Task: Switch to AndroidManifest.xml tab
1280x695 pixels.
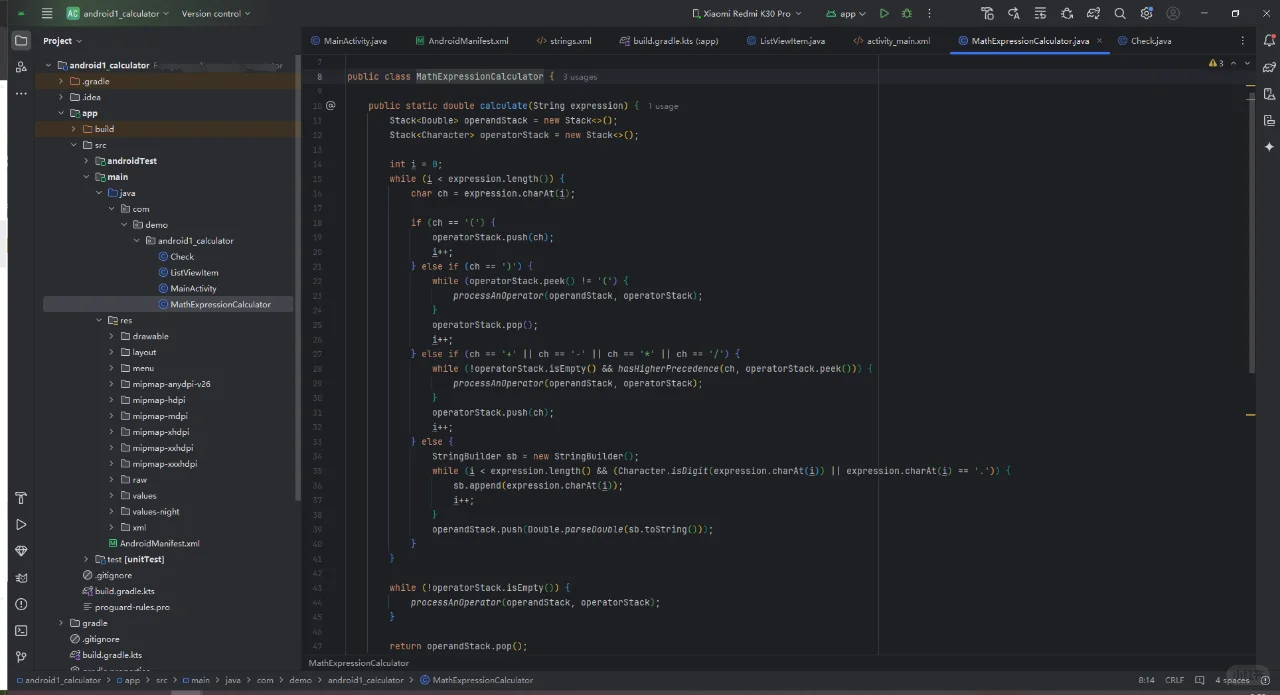Action: [462, 41]
